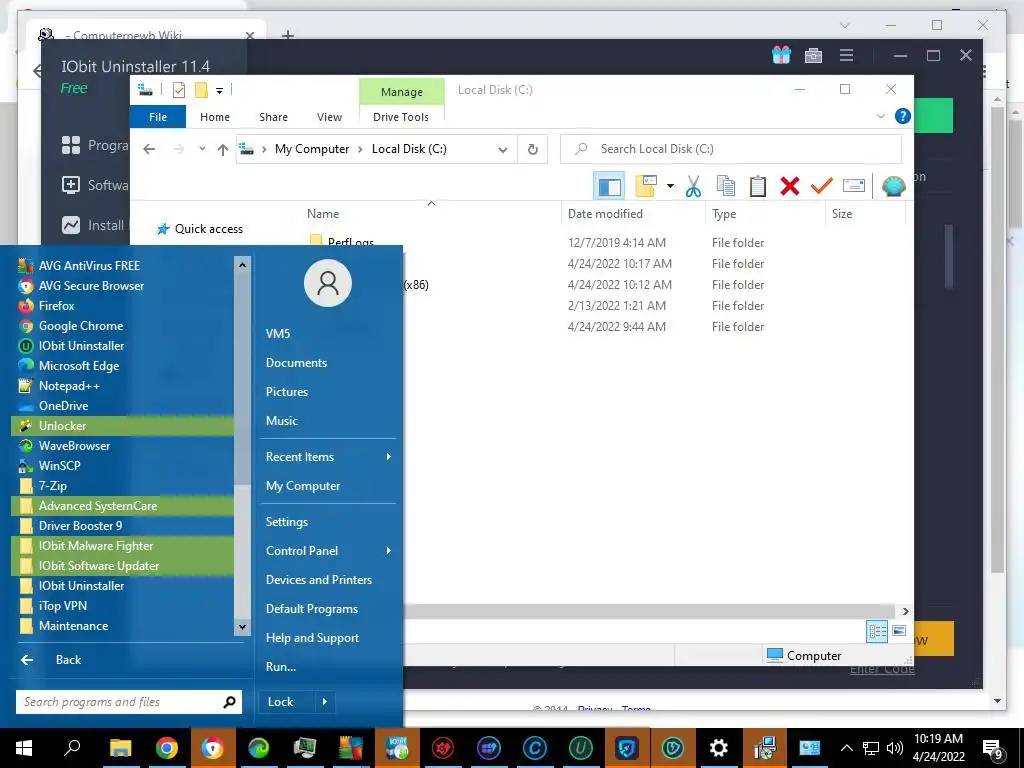Open File Explorer from taskbar

[120, 748]
